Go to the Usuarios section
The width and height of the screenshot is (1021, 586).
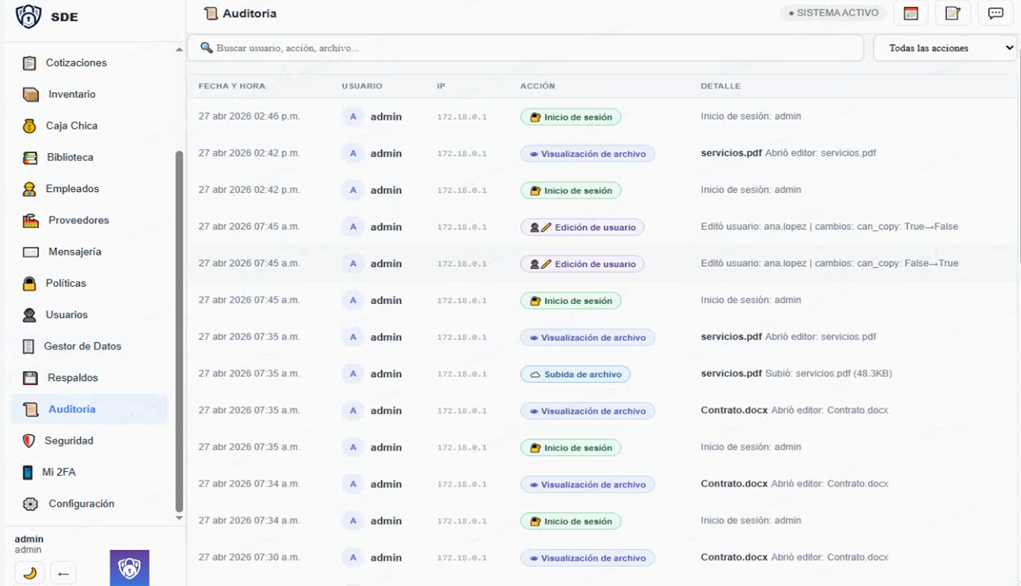[66, 315]
